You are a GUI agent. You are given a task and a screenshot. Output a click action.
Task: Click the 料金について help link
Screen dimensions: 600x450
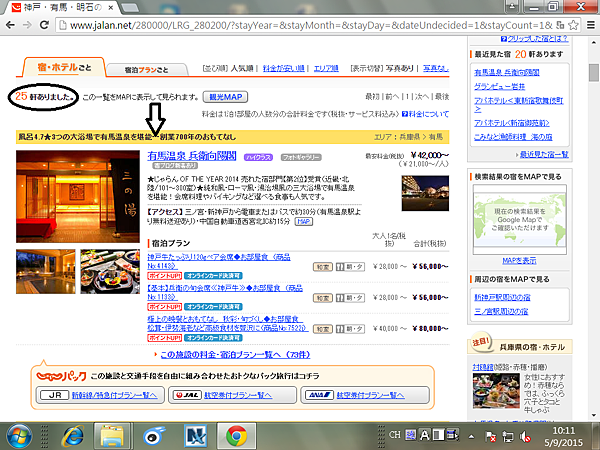tap(426, 114)
